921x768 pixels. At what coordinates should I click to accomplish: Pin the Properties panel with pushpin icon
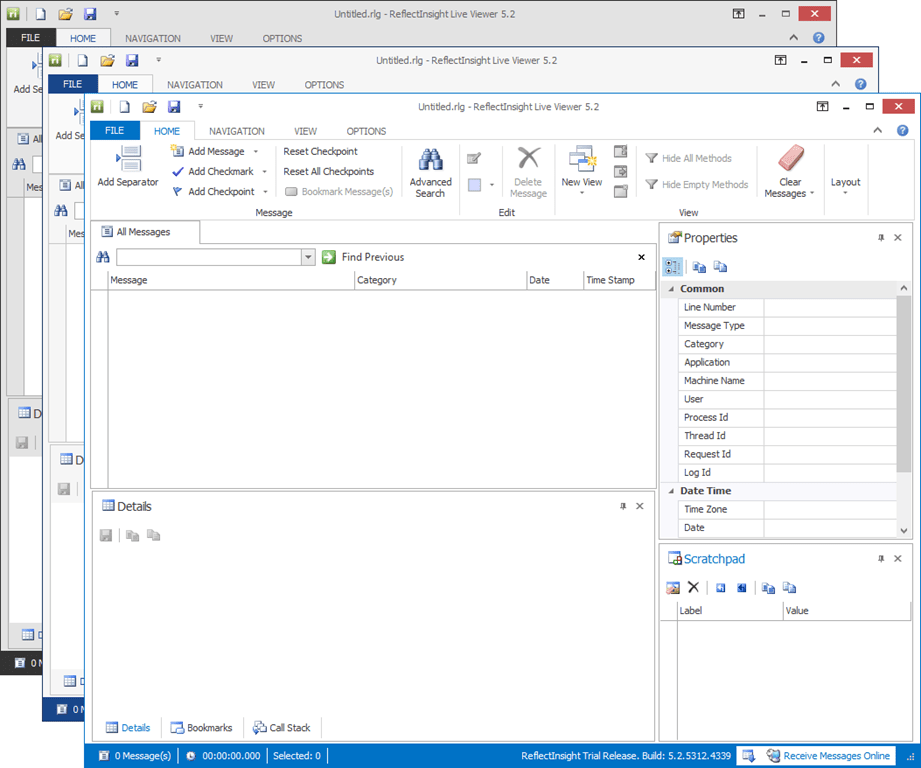[881, 238]
